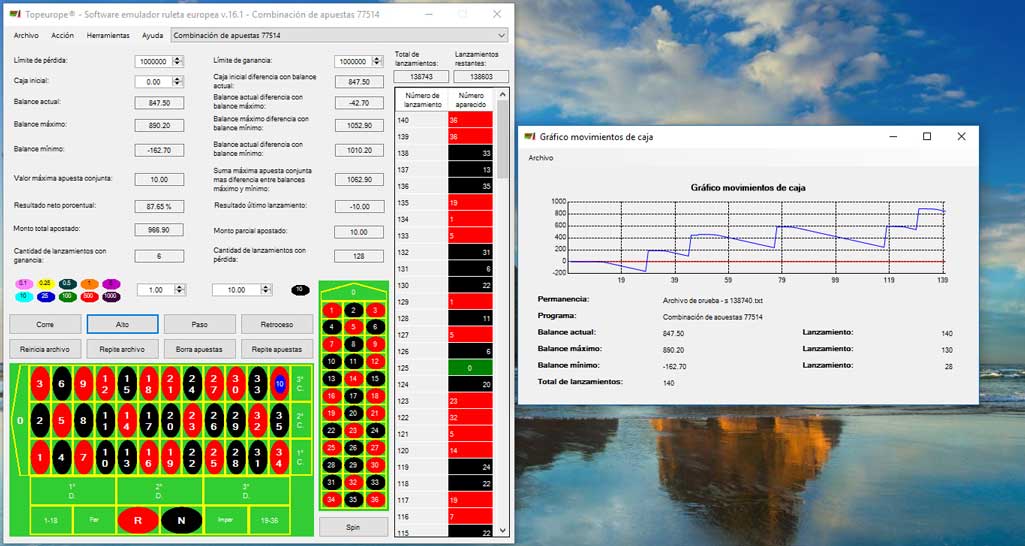Open the Herramientas menu
Screen dimensions: 1025x546
coord(108,35)
